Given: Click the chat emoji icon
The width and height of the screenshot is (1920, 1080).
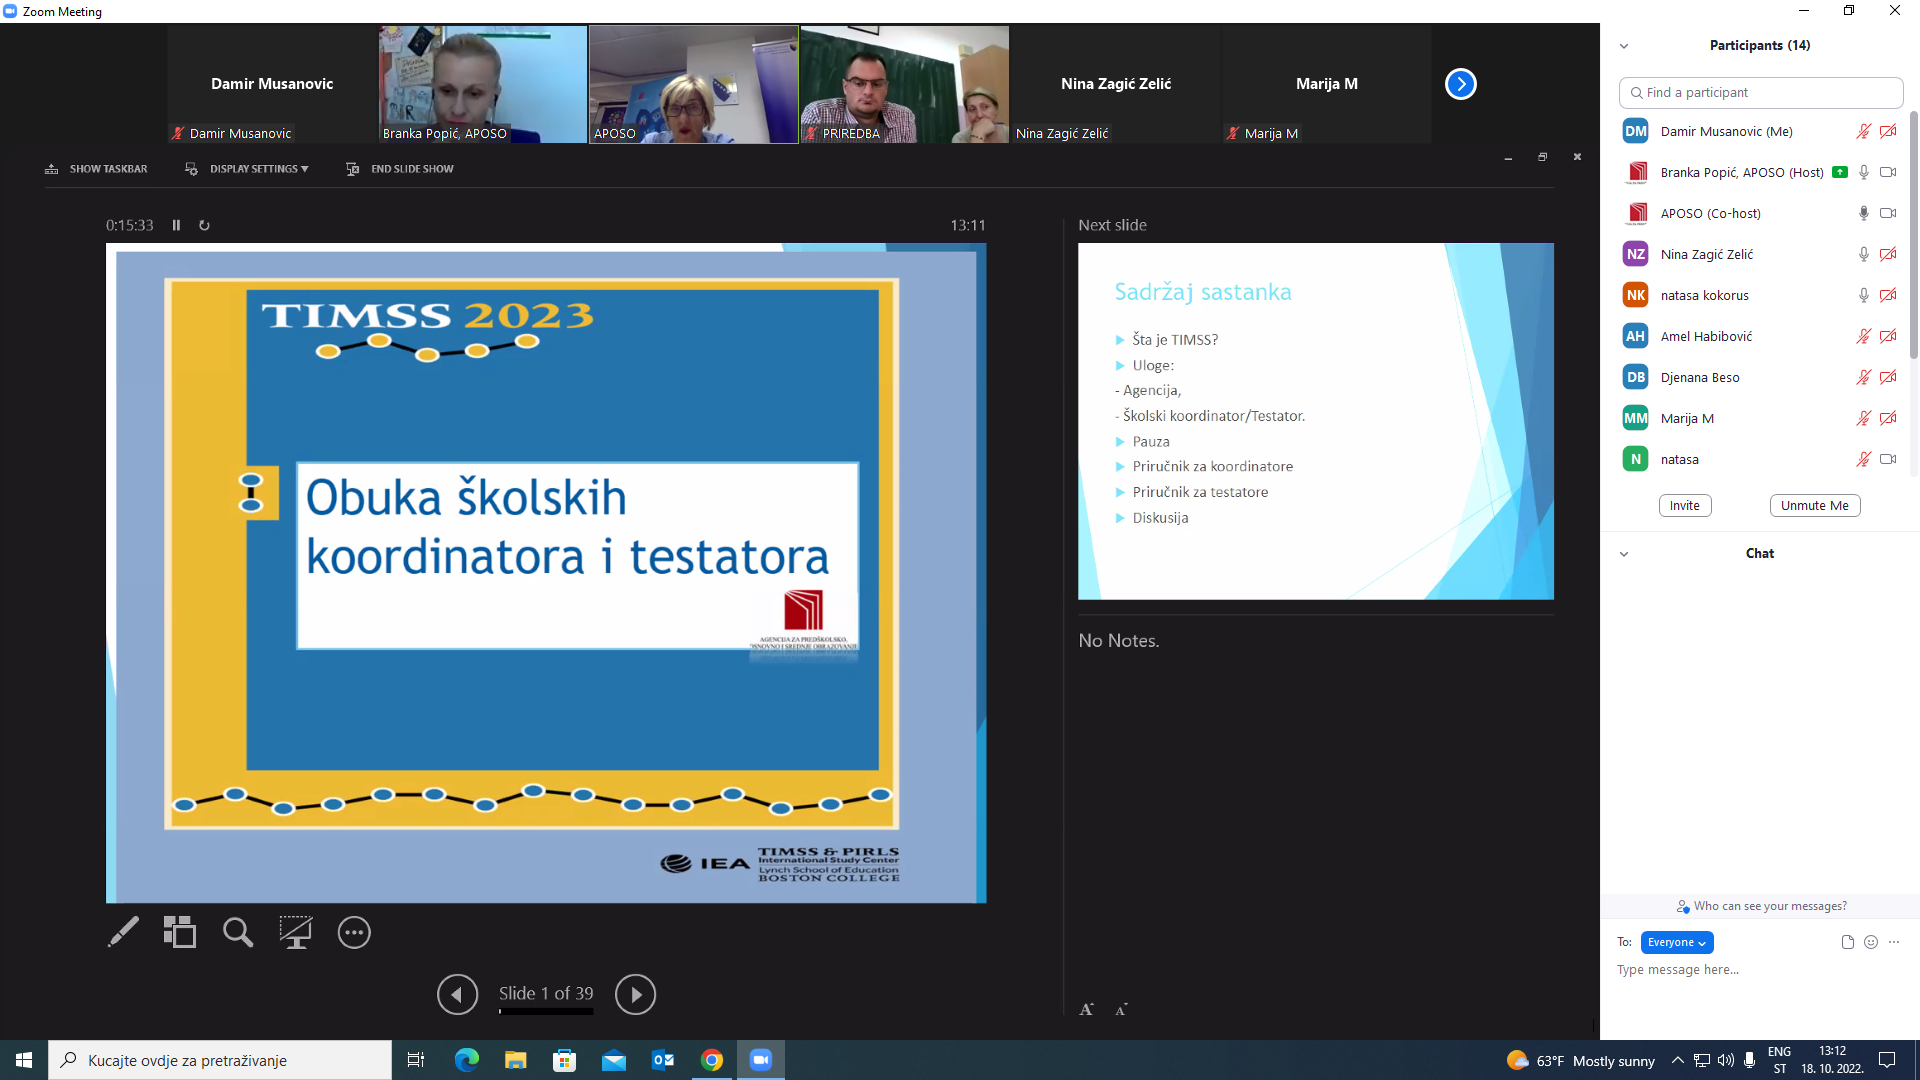Looking at the screenshot, I should (x=1871, y=942).
